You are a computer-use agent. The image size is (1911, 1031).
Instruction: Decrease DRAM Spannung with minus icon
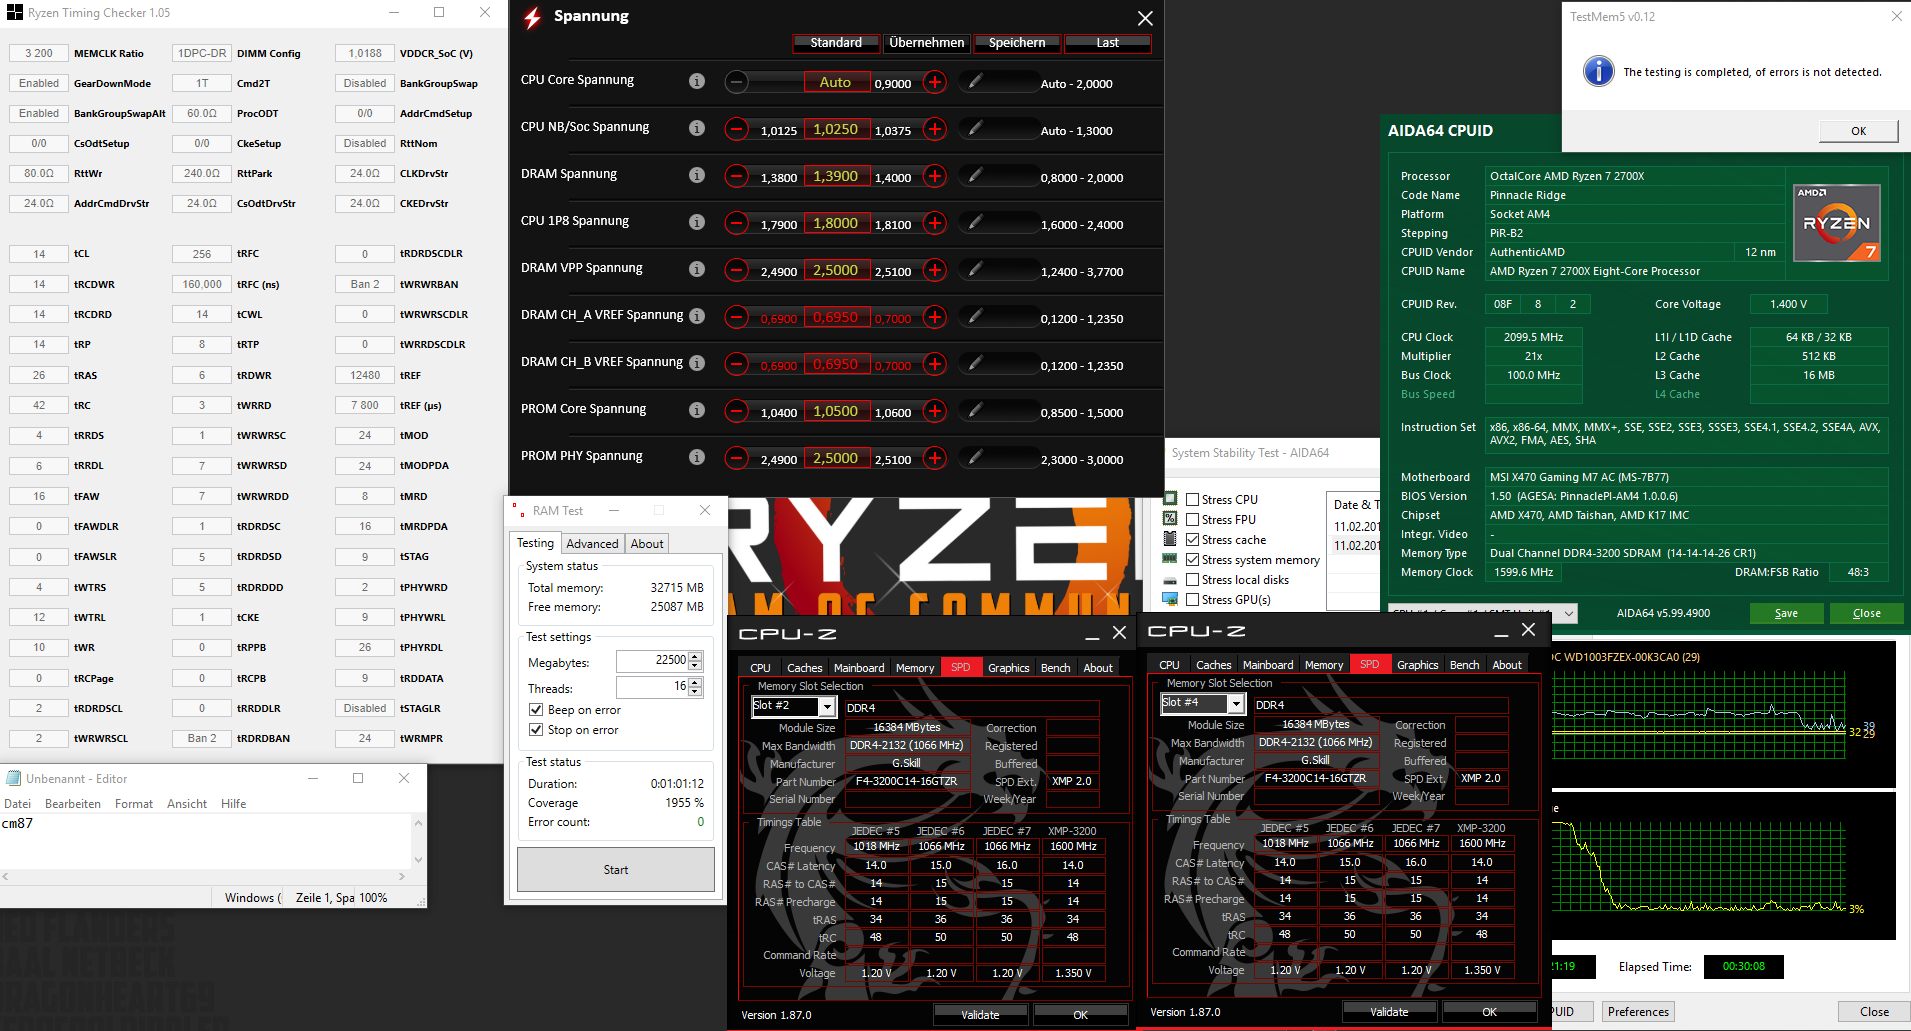pos(736,176)
